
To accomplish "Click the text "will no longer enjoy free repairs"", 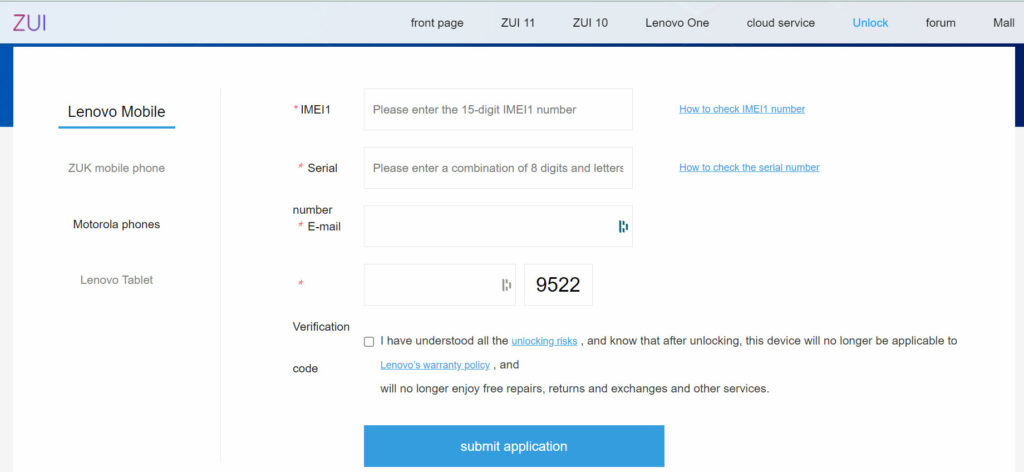I will pyautogui.click(x=461, y=388).
